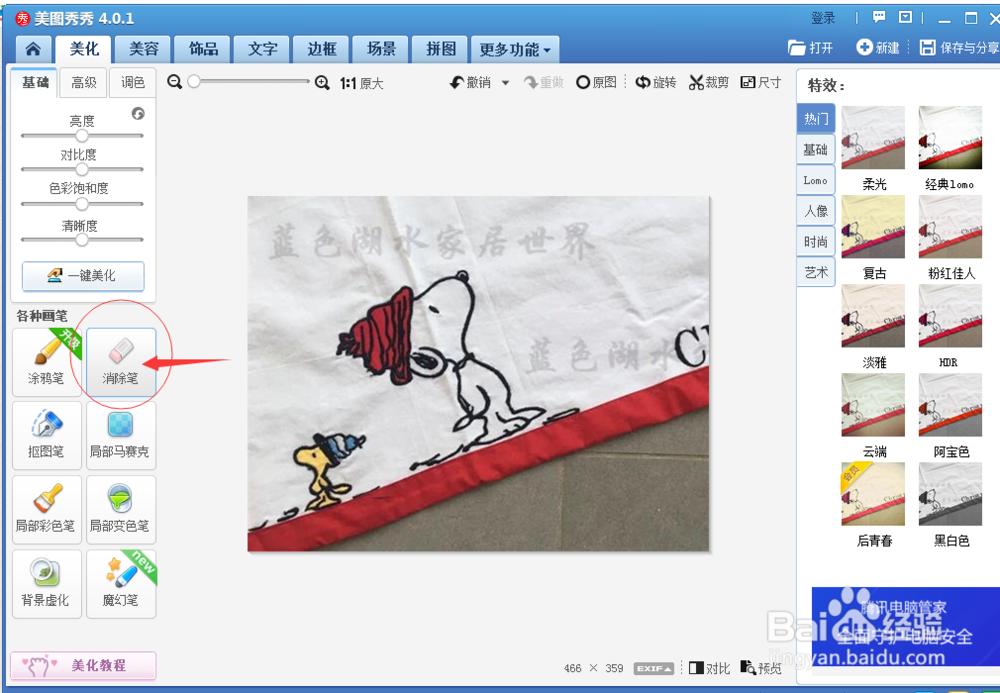Viewport: 1000px width, 693px height.
Task: Click the 清晰度 sharpness slider handle
Action: (82, 240)
